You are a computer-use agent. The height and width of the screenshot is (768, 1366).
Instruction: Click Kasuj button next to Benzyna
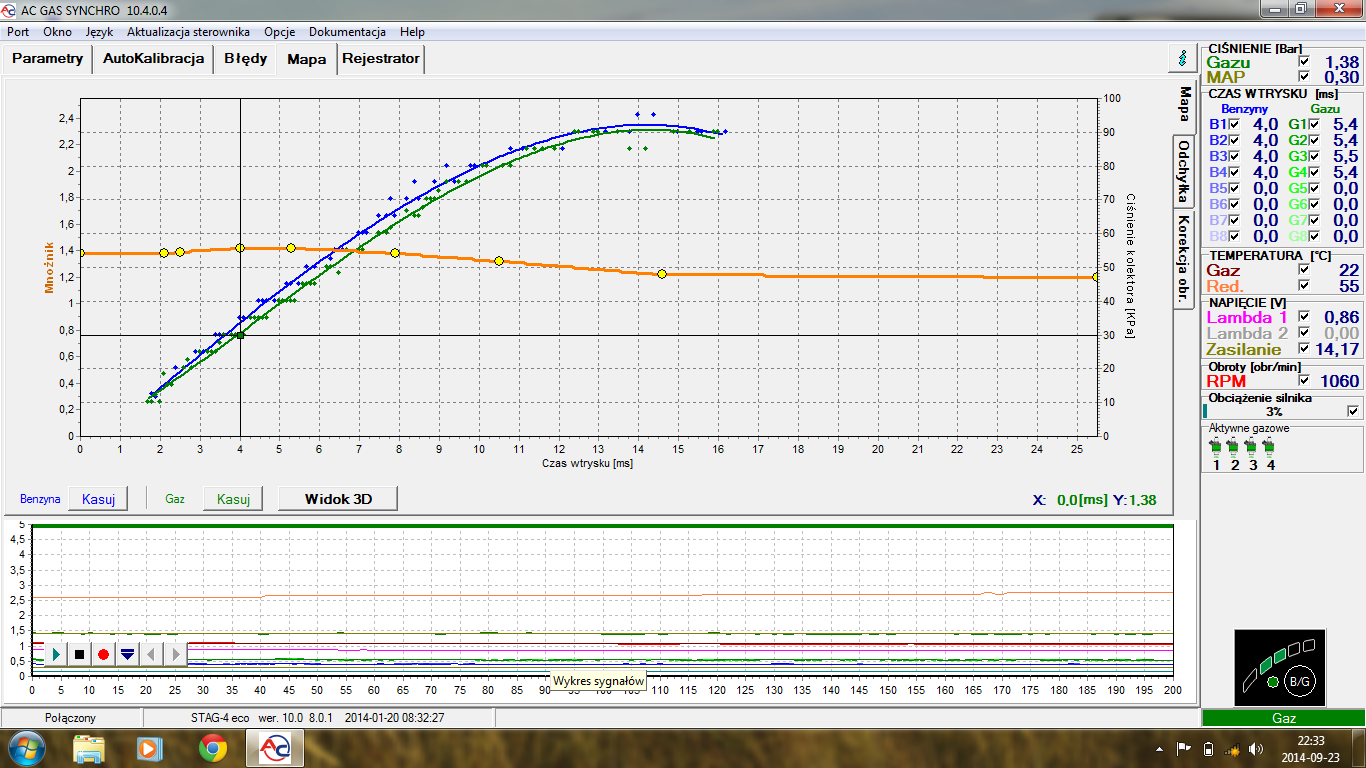pos(99,498)
